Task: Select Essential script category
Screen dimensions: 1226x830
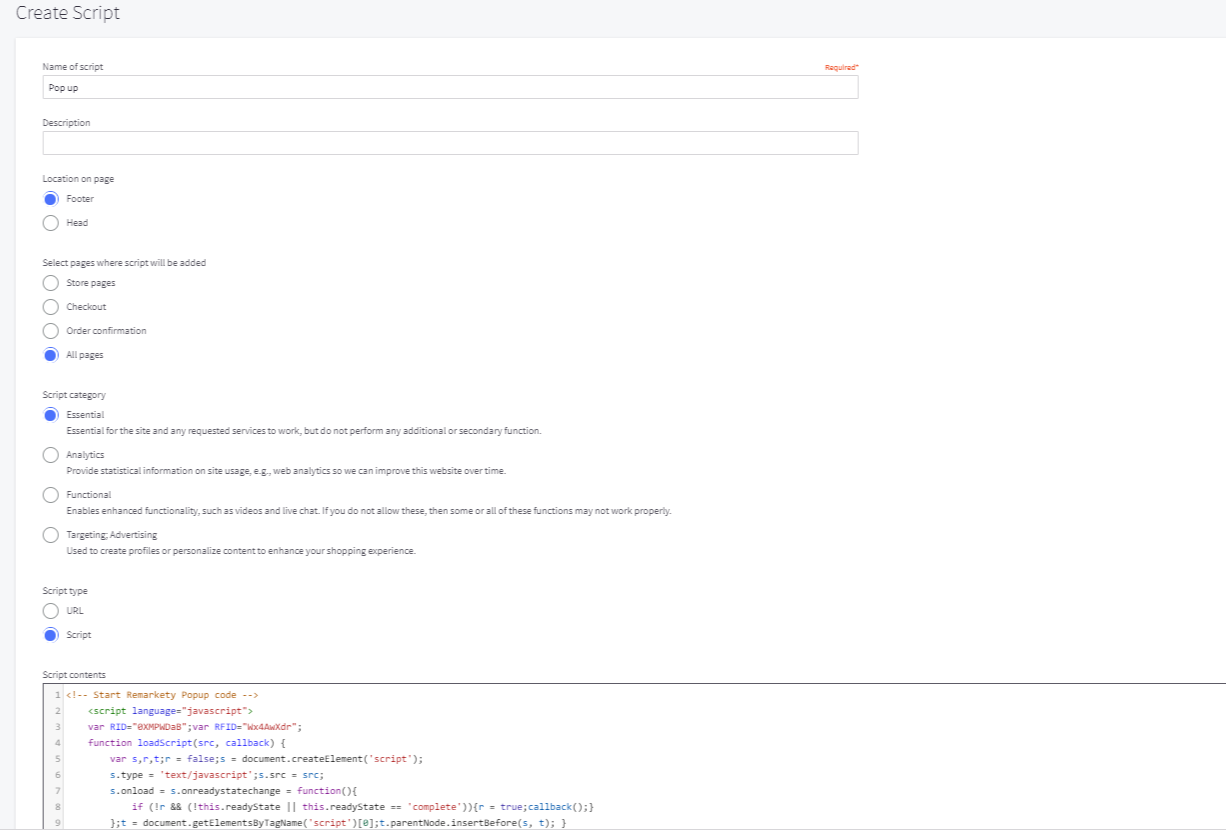Action: click(51, 415)
